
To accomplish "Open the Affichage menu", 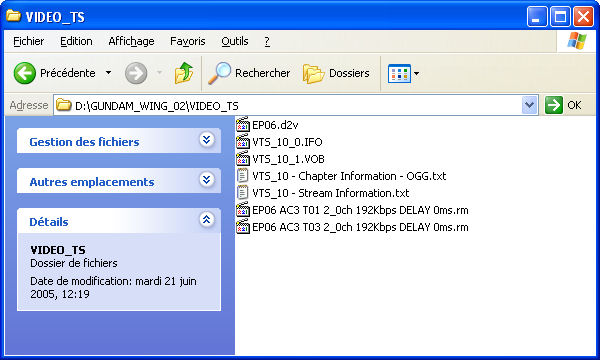I will [x=131, y=41].
